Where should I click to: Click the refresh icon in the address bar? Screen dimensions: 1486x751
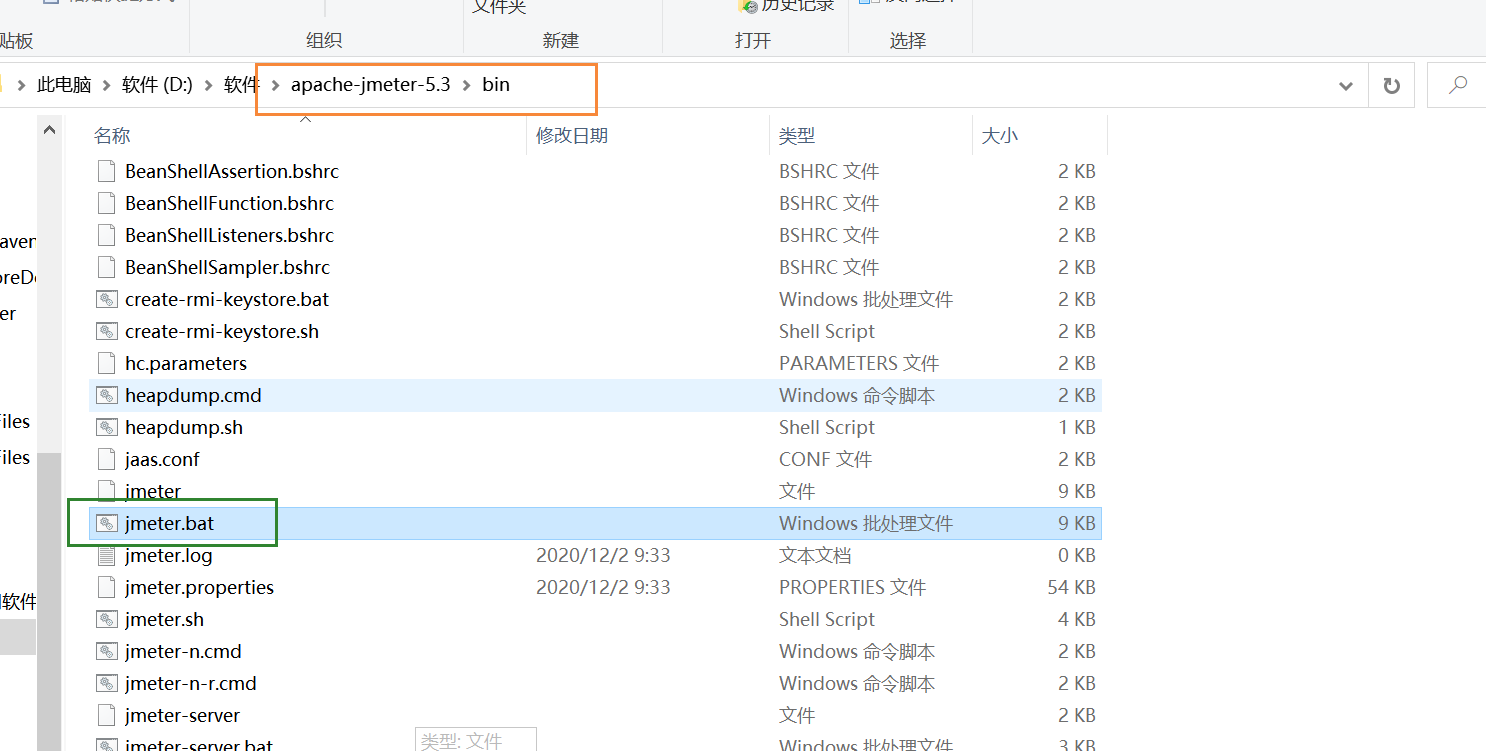(x=1391, y=85)
